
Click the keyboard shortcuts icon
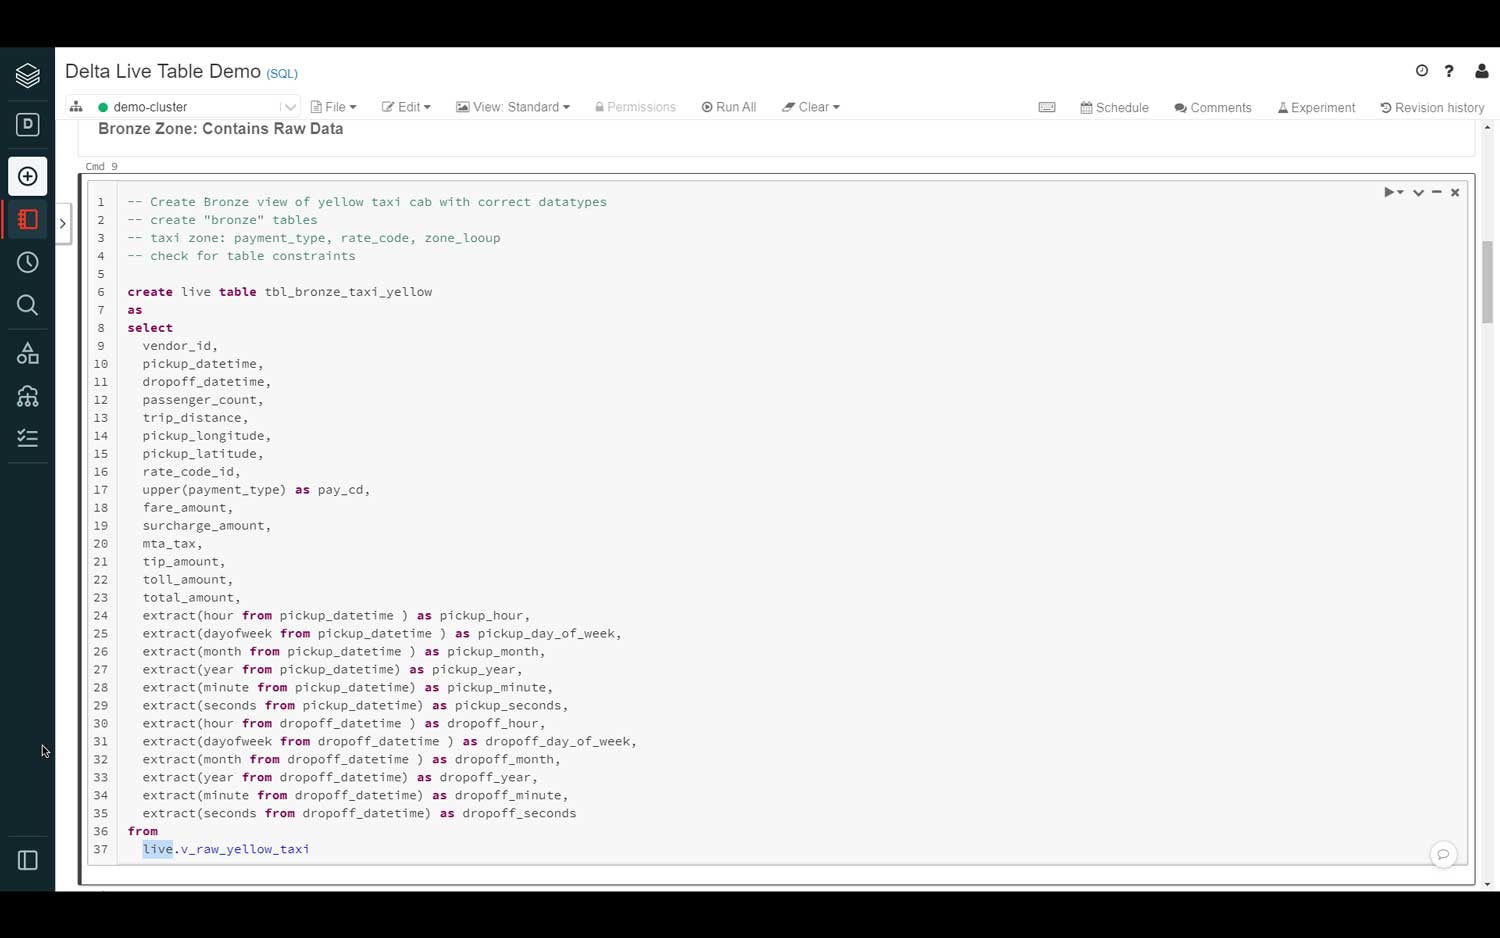click(1047, 107)
